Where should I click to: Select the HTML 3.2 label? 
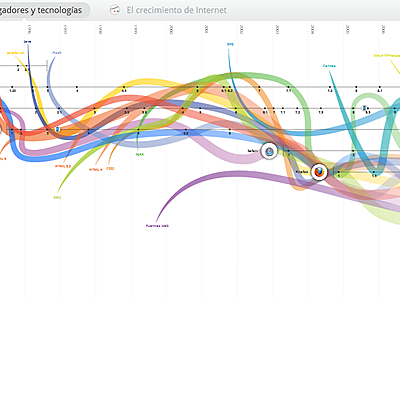[63, 166]
